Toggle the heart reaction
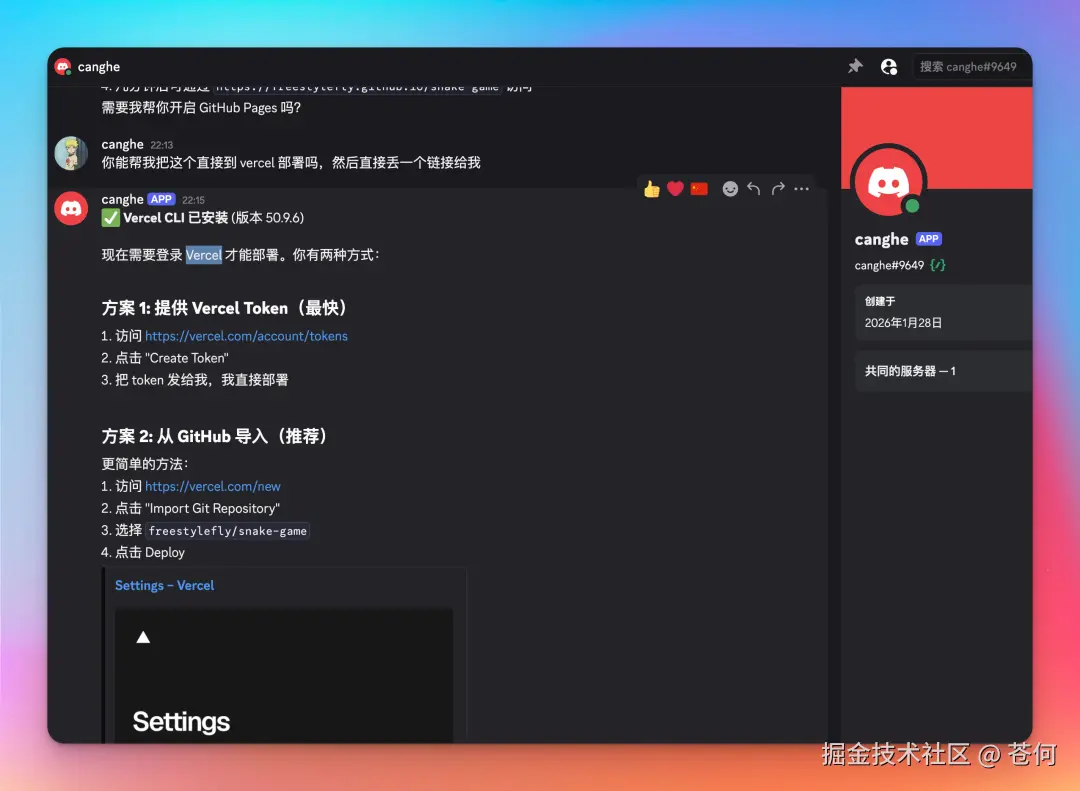The width and height of the screenshot is (1080, 791). pyautogui.click(x=675, y=188)
